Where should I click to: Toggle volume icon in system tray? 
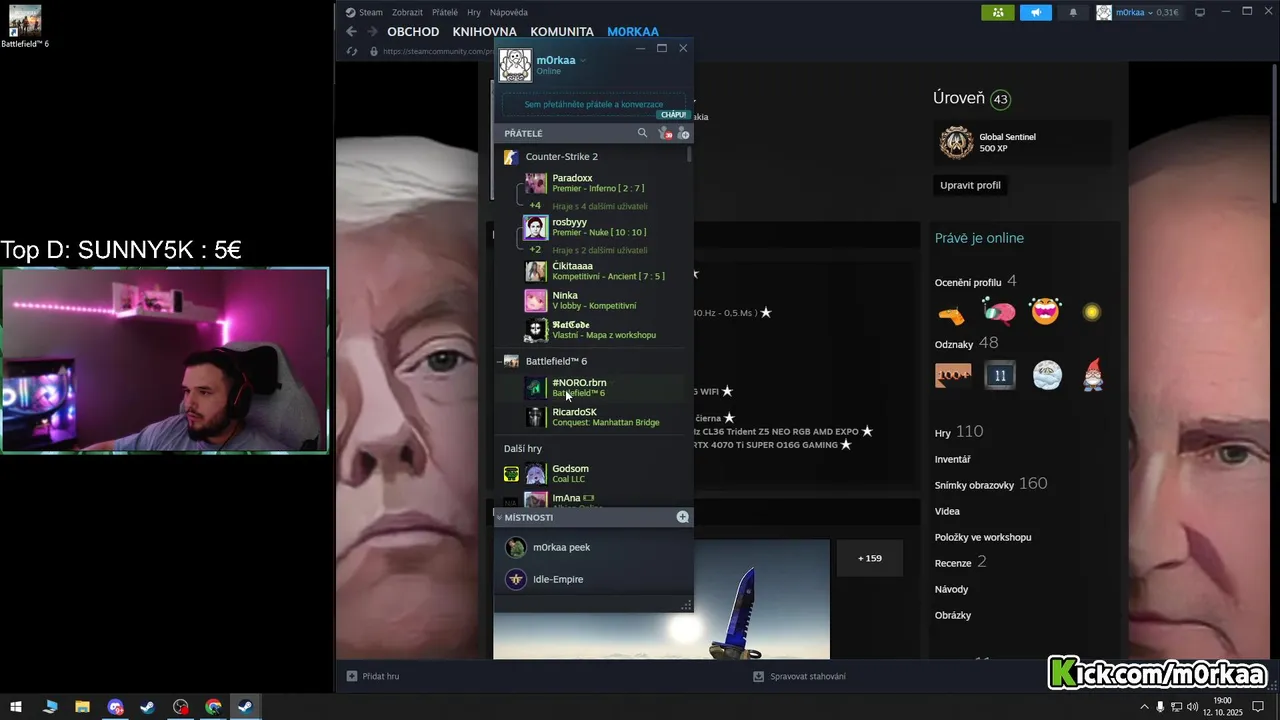pos(1192,707)
